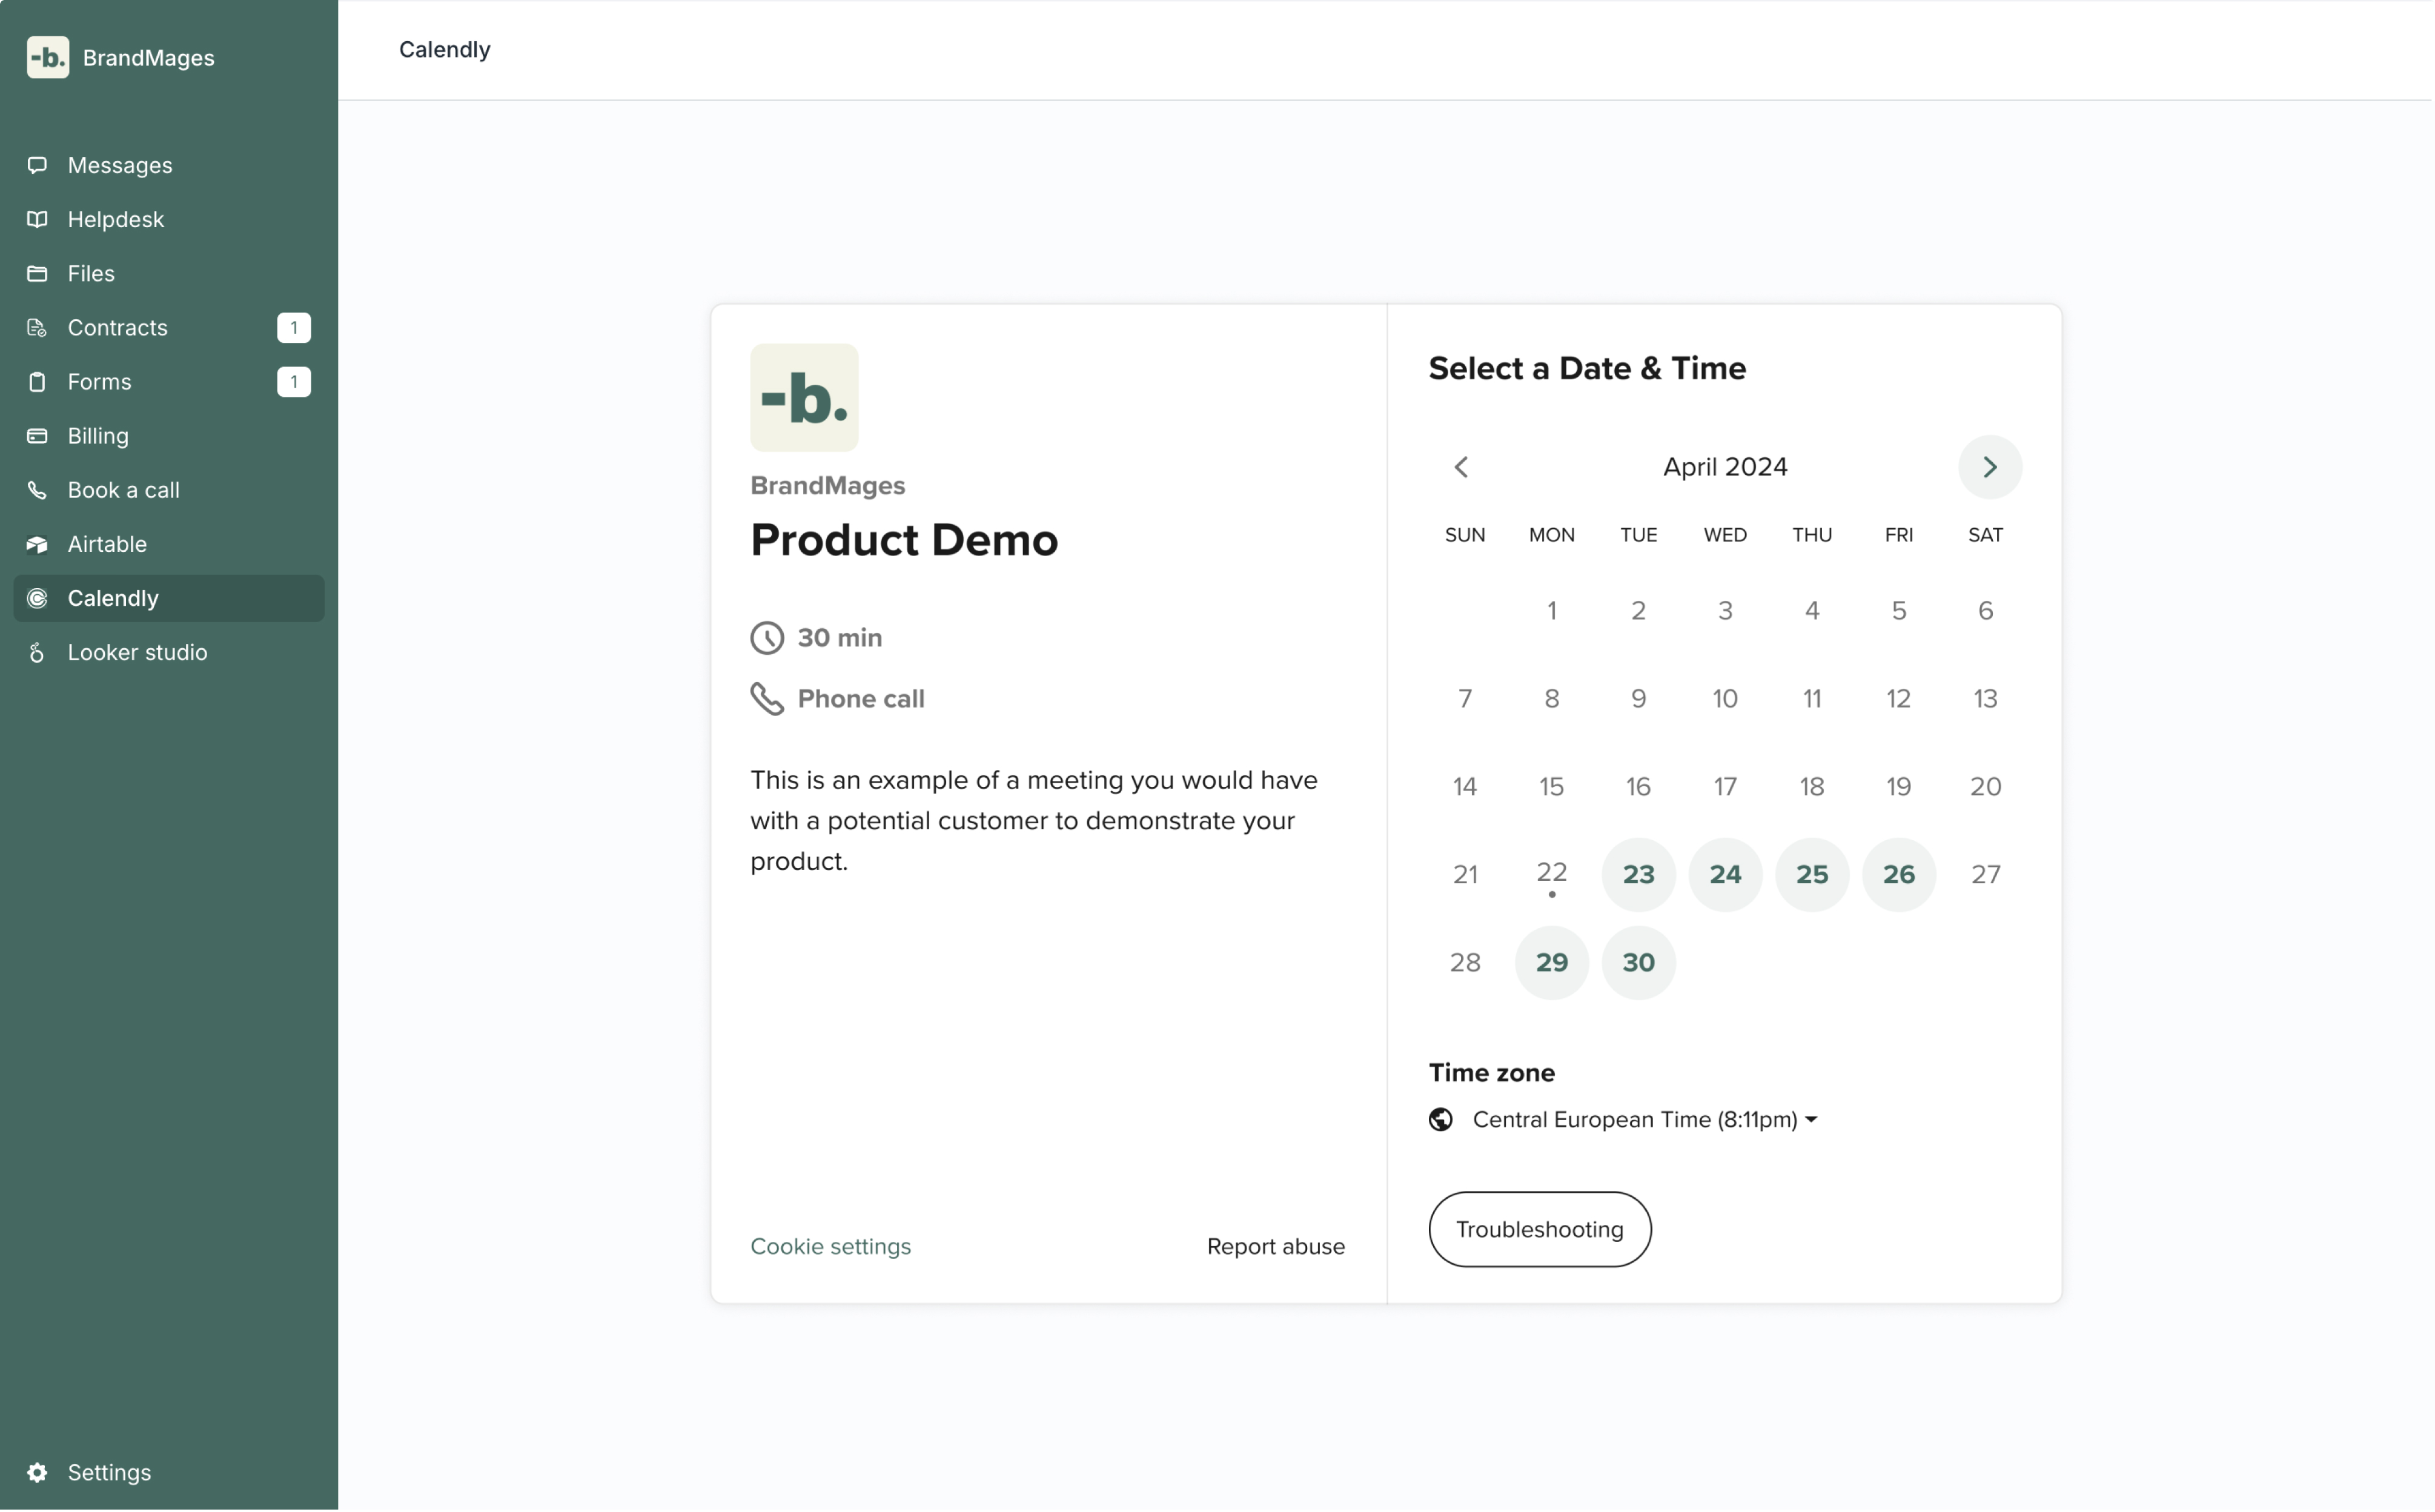Click the Helpdesk book icon
Image resolution: width=2435 pixels, height=1512 pixels.
[x=37, y=219]
